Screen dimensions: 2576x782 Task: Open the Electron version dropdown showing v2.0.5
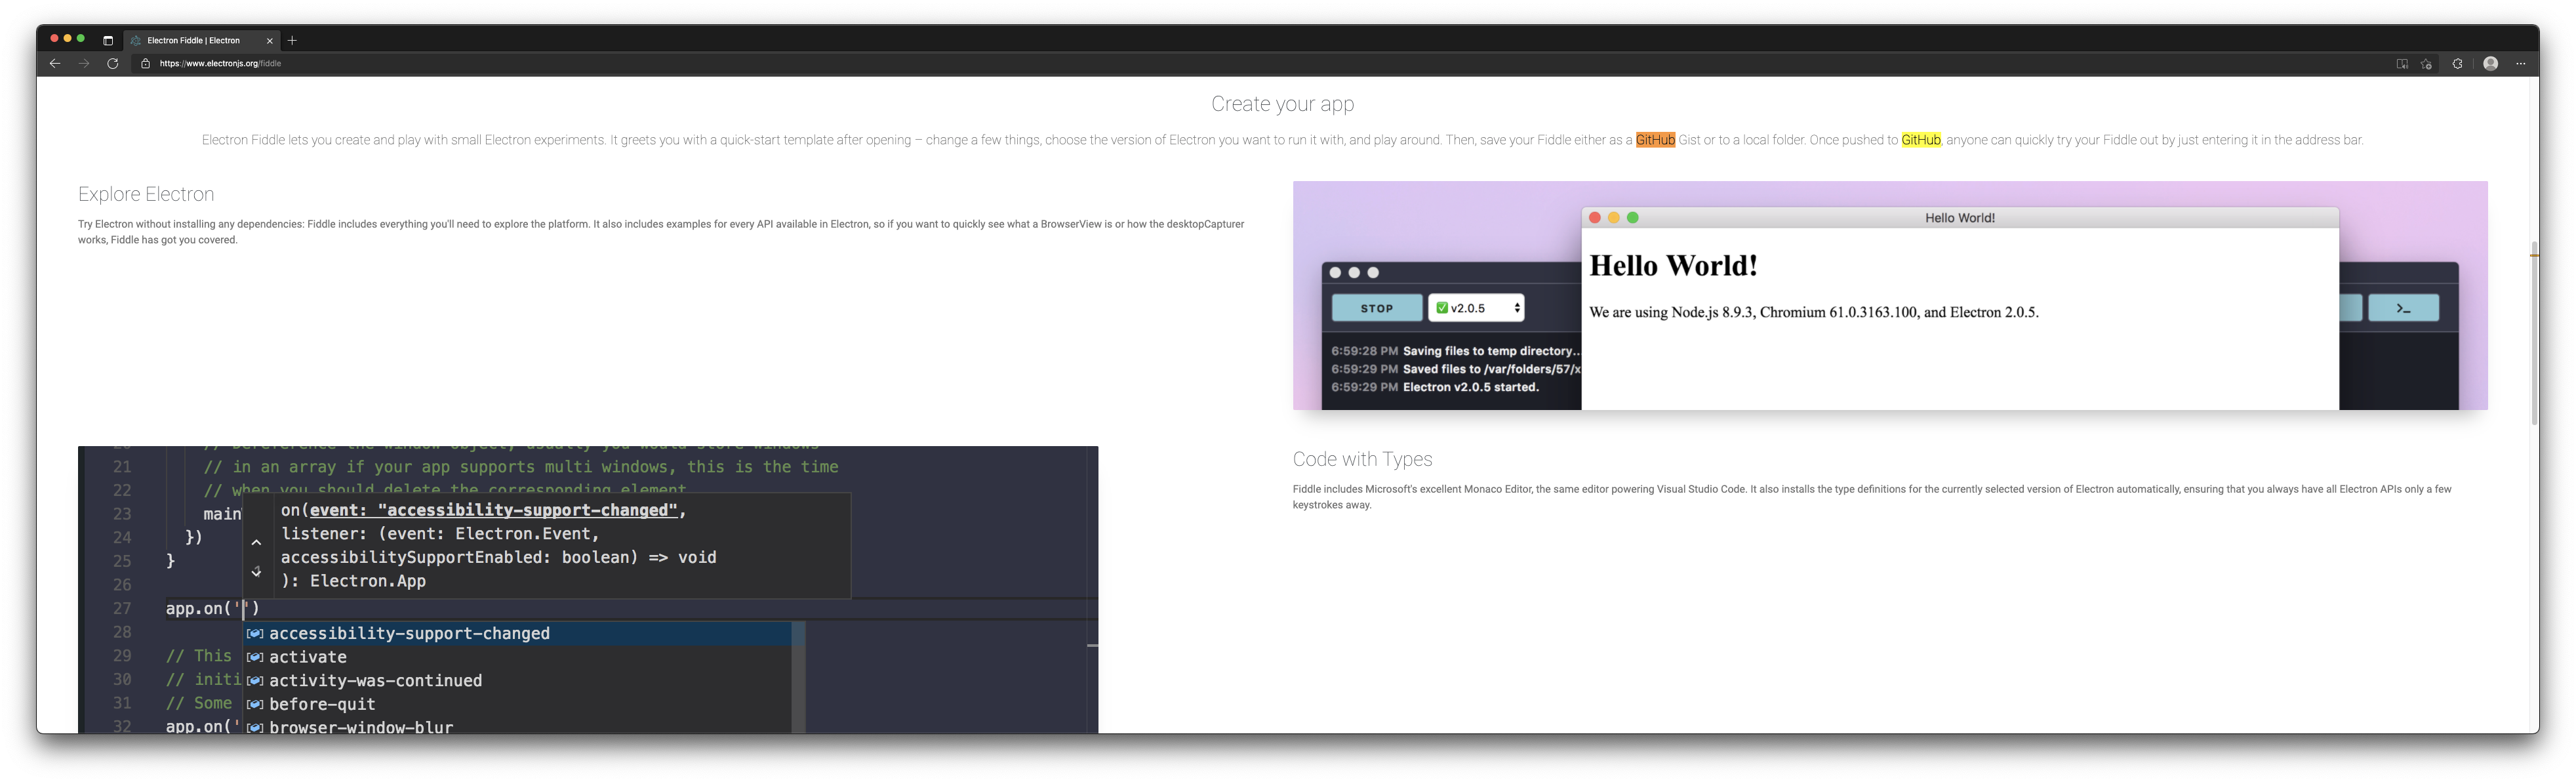[x=1478, y=308]
